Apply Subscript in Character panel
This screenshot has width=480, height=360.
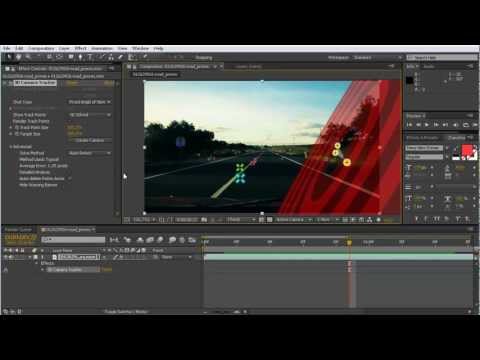coord(468,219)
